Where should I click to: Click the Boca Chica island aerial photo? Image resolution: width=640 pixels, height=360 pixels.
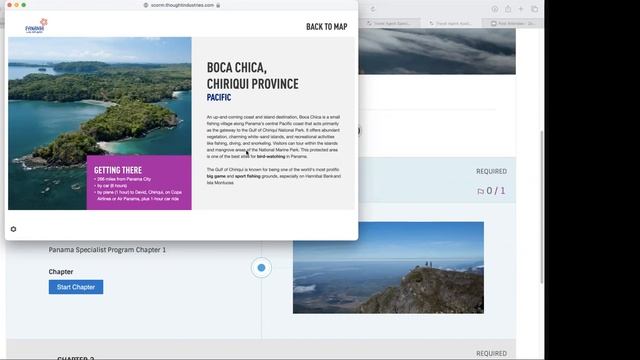(100, 123)
